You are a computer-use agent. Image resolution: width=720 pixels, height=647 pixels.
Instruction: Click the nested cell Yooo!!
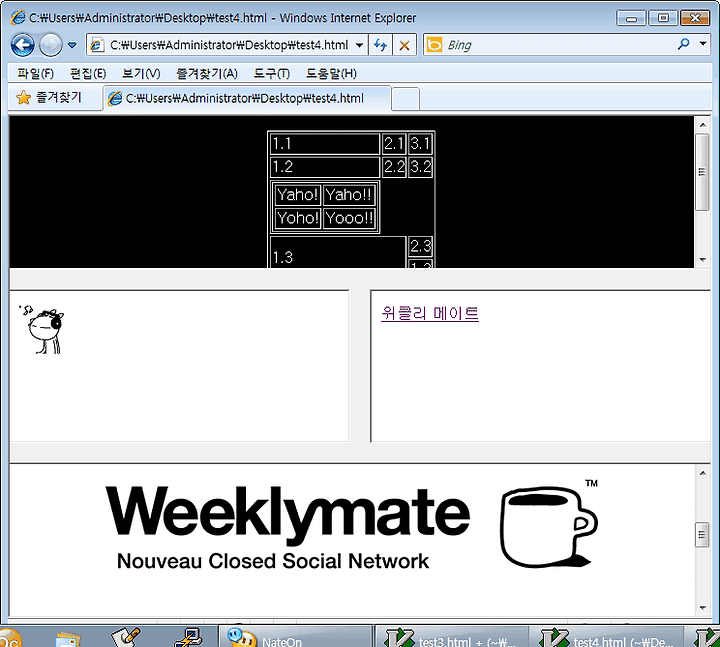[x=349, y=218]
